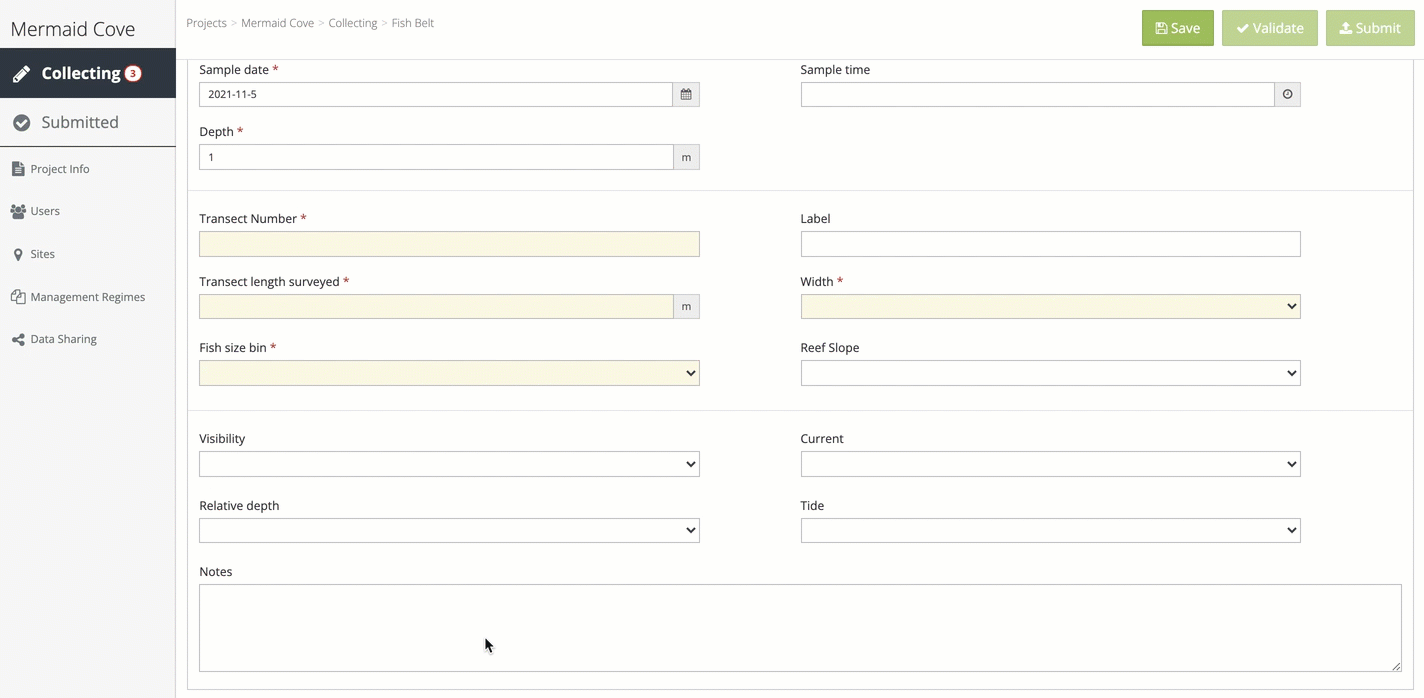The width and height of the screenshot is (1424, 698).
Task: Focus the Label input field
Action: tap(1050, 244)
